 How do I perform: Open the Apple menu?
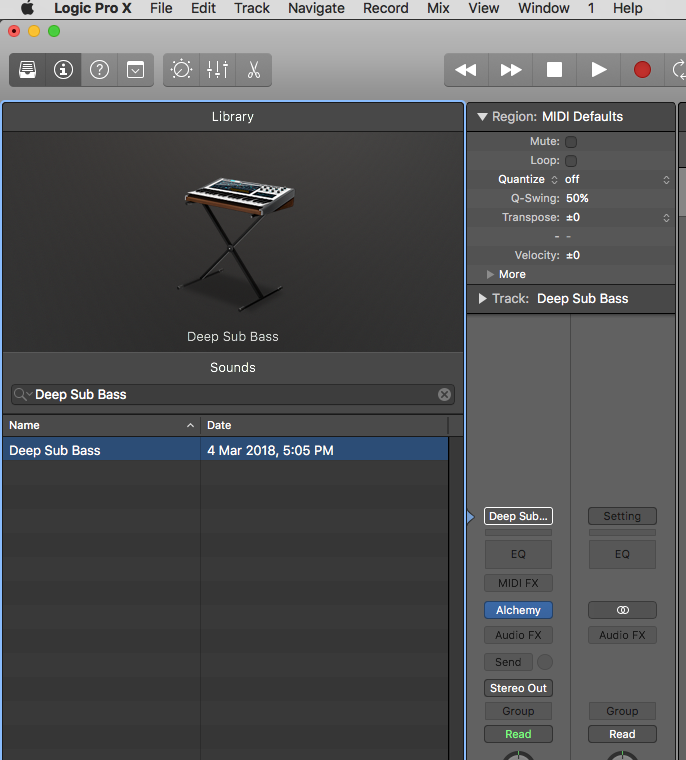click(28, 8)
